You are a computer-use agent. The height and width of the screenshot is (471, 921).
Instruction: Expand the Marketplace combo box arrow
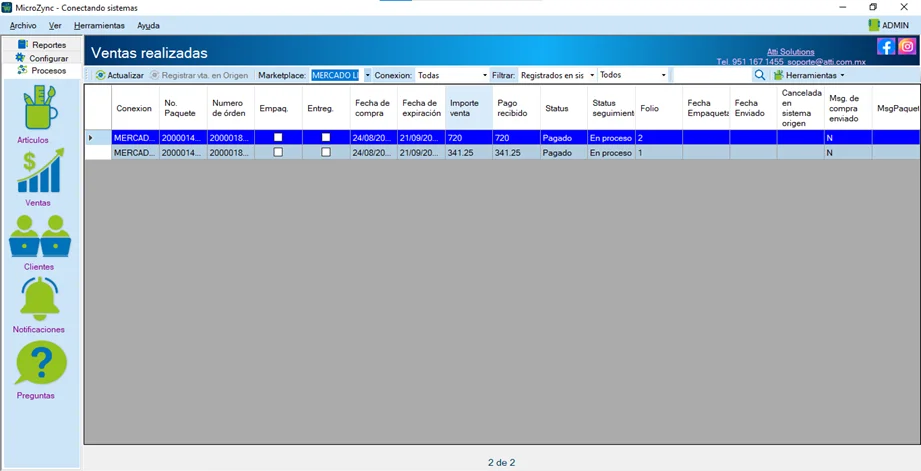coord(367,75)
